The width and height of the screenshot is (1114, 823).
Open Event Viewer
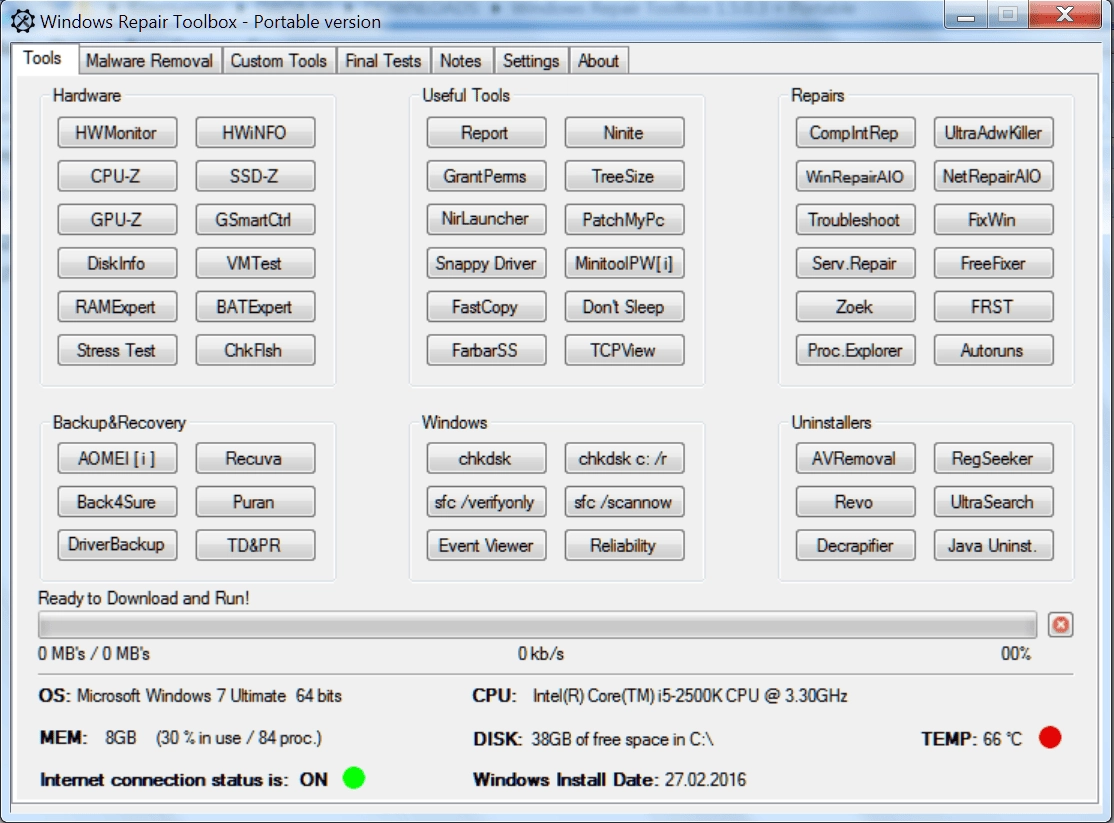pyautogui.click(x=487, y=545)
